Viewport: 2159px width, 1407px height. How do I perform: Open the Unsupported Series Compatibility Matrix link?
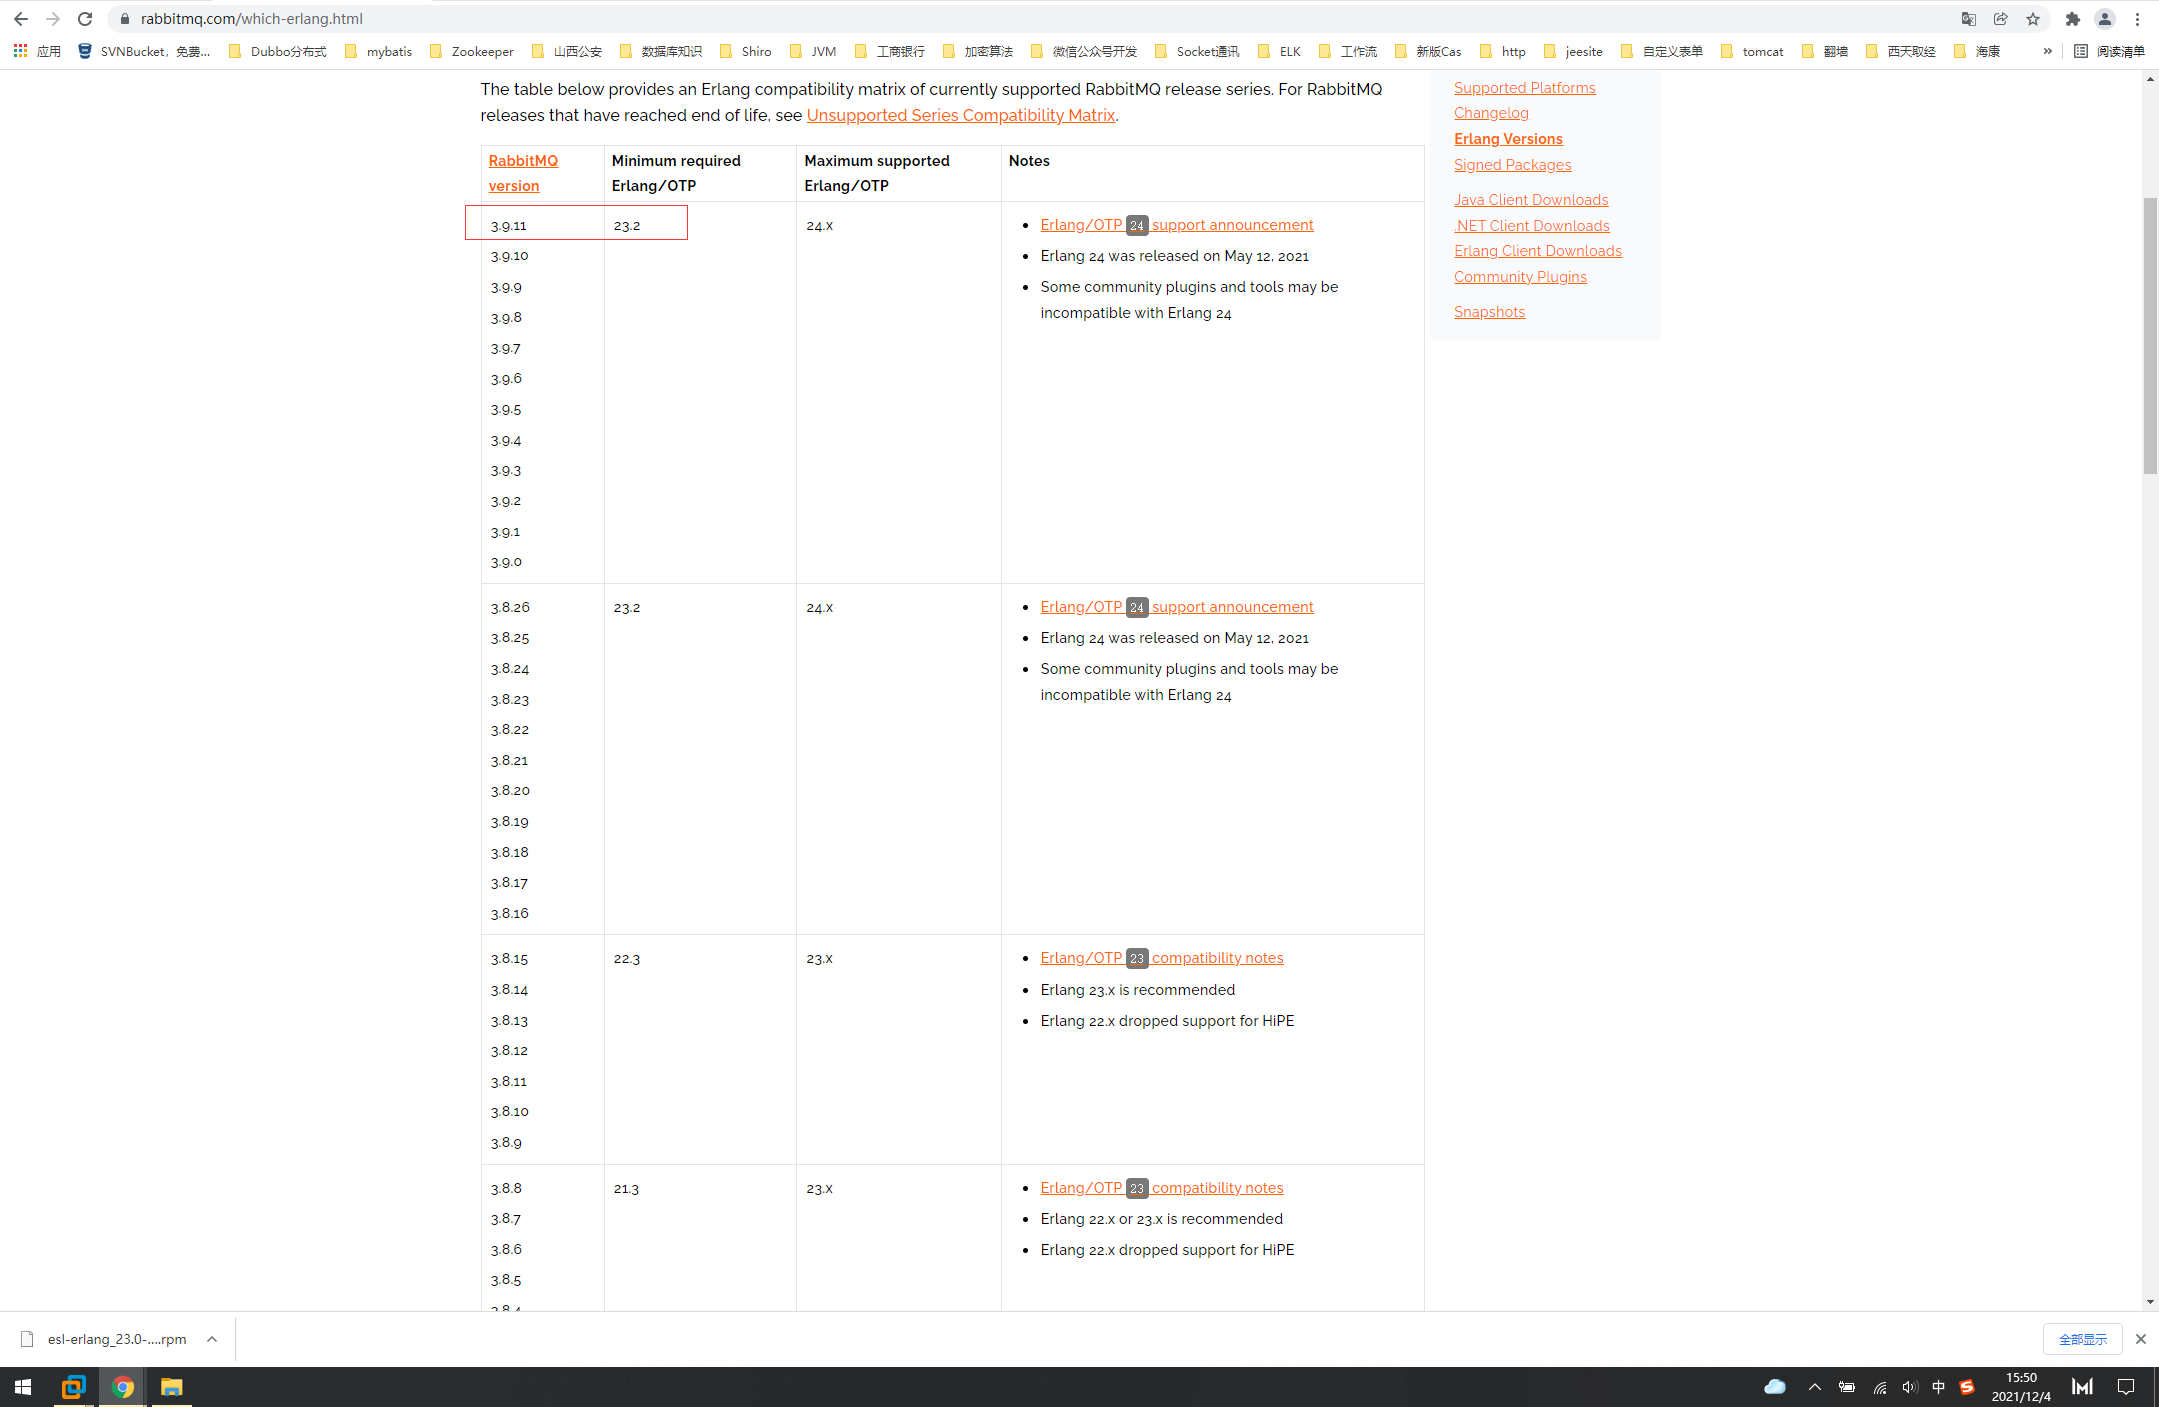point(960,115)
